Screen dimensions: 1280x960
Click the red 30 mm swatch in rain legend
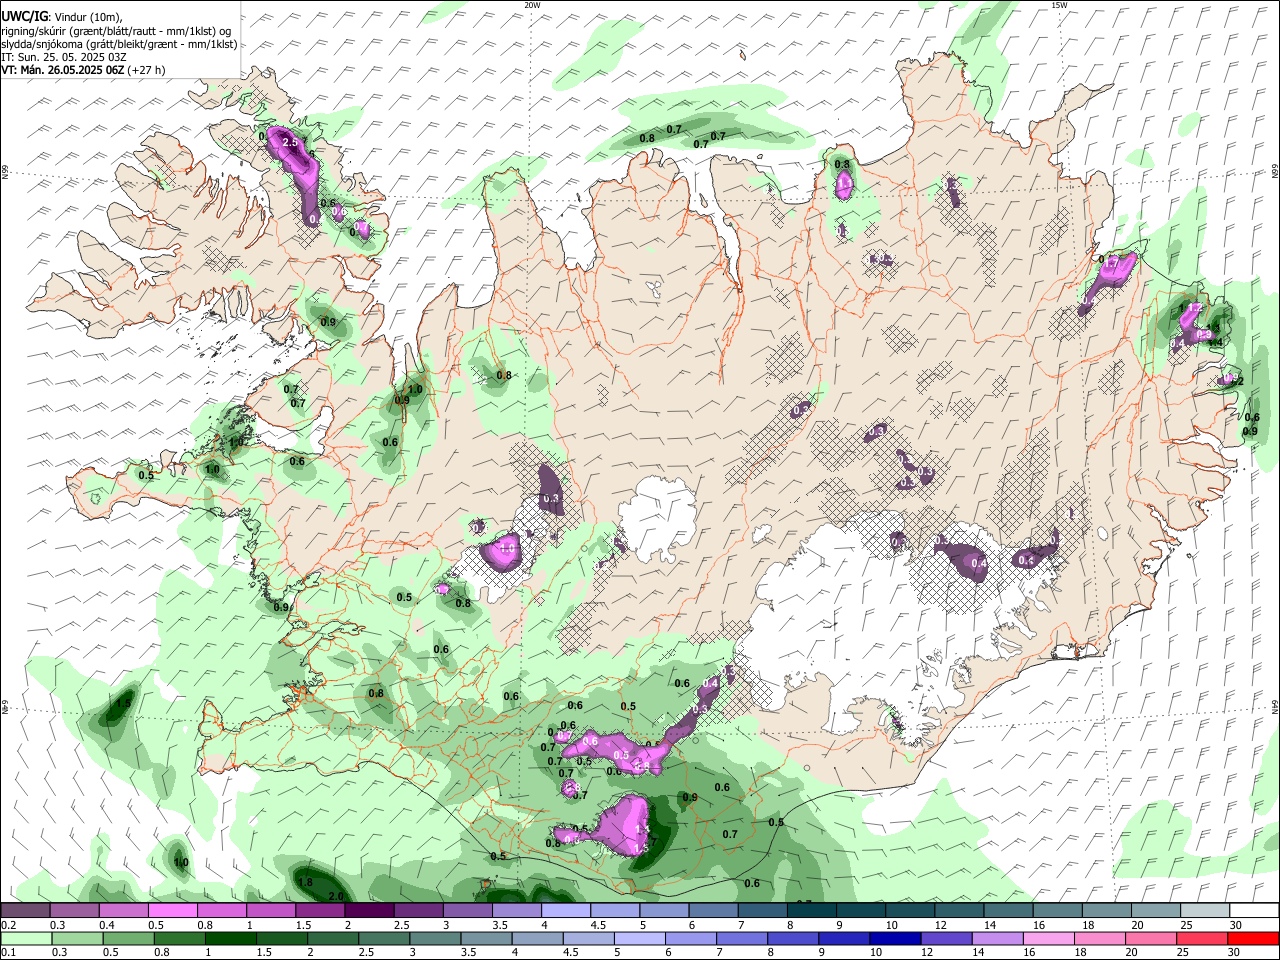(x=1252, y=938)
